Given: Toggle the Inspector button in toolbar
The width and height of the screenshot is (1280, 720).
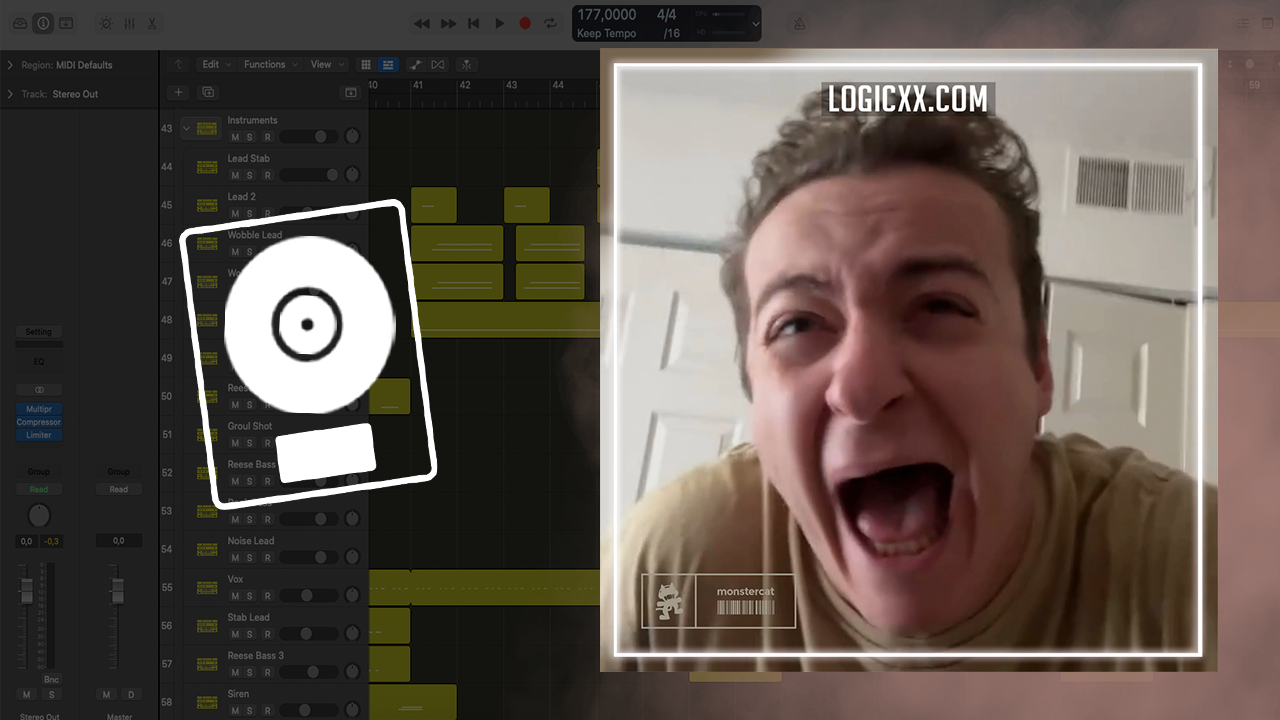Looking at the screenshot, I should tap(43, 23).
